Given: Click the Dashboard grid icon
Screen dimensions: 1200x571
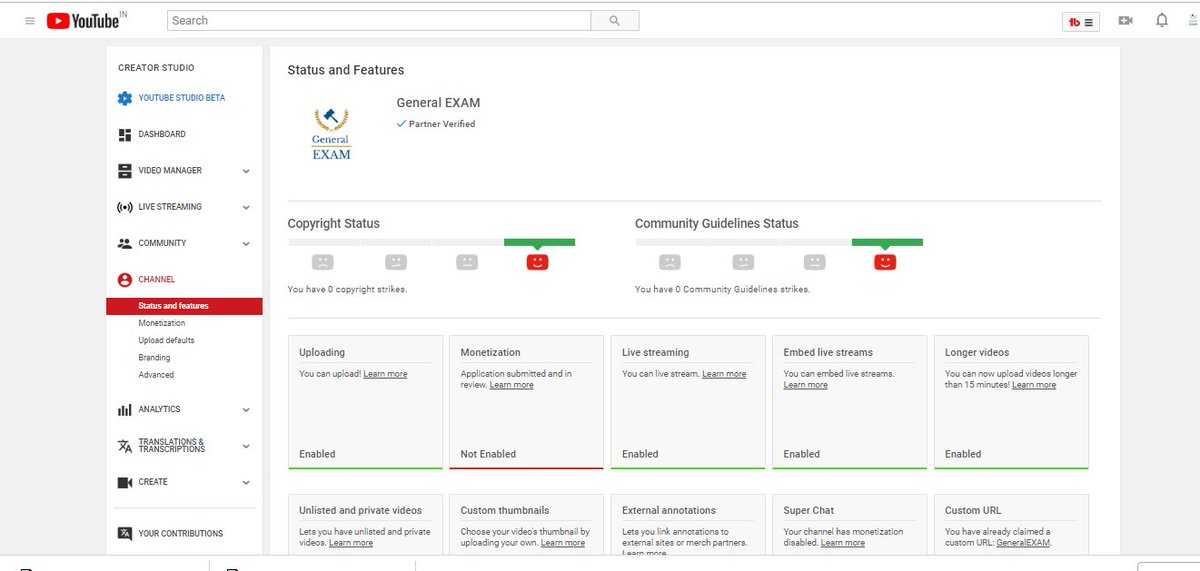Looking at the screenshot, I should (125, 134).
